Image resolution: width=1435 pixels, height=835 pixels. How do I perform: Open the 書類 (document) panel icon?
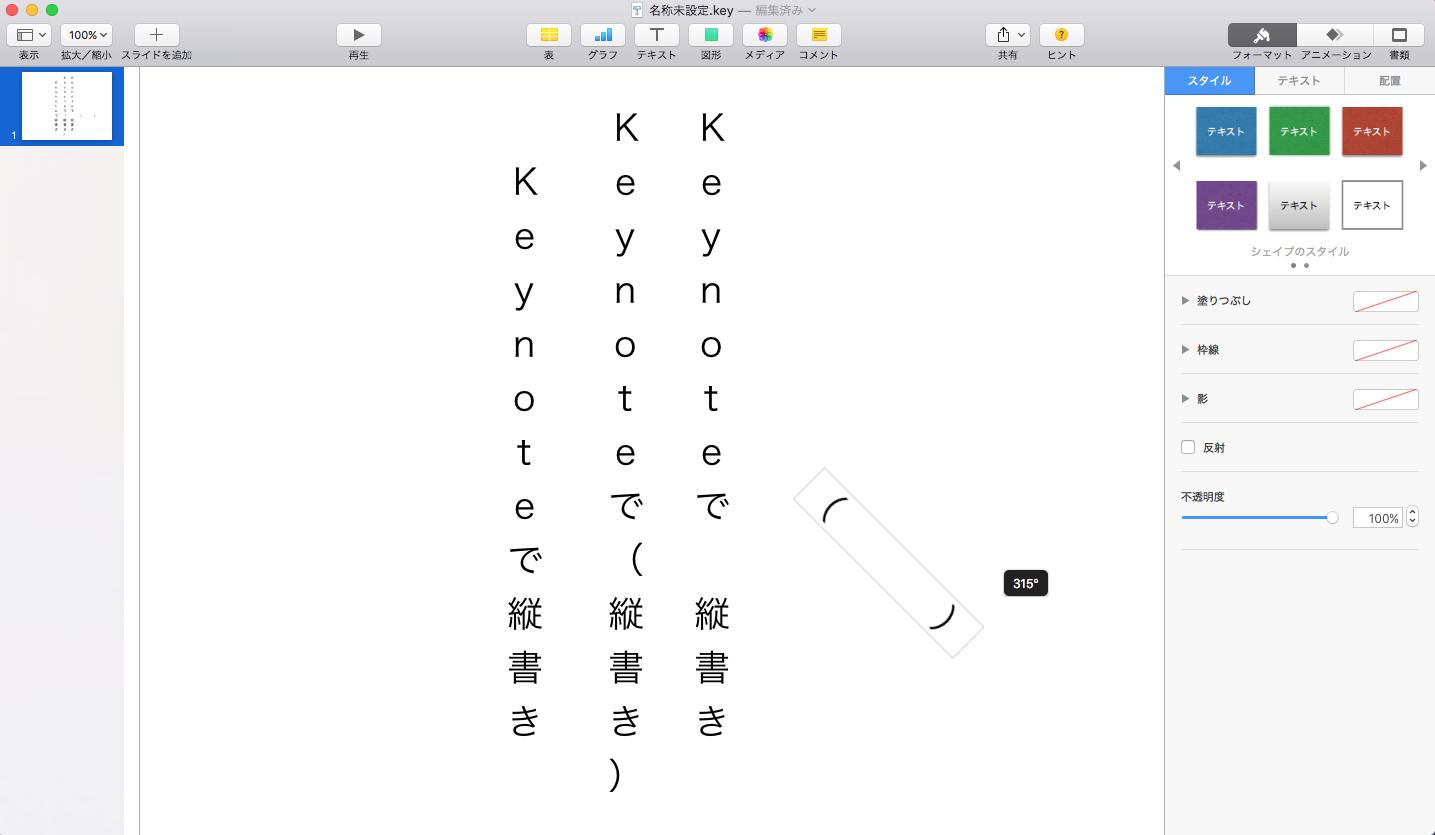click(x=1398, y=35)
